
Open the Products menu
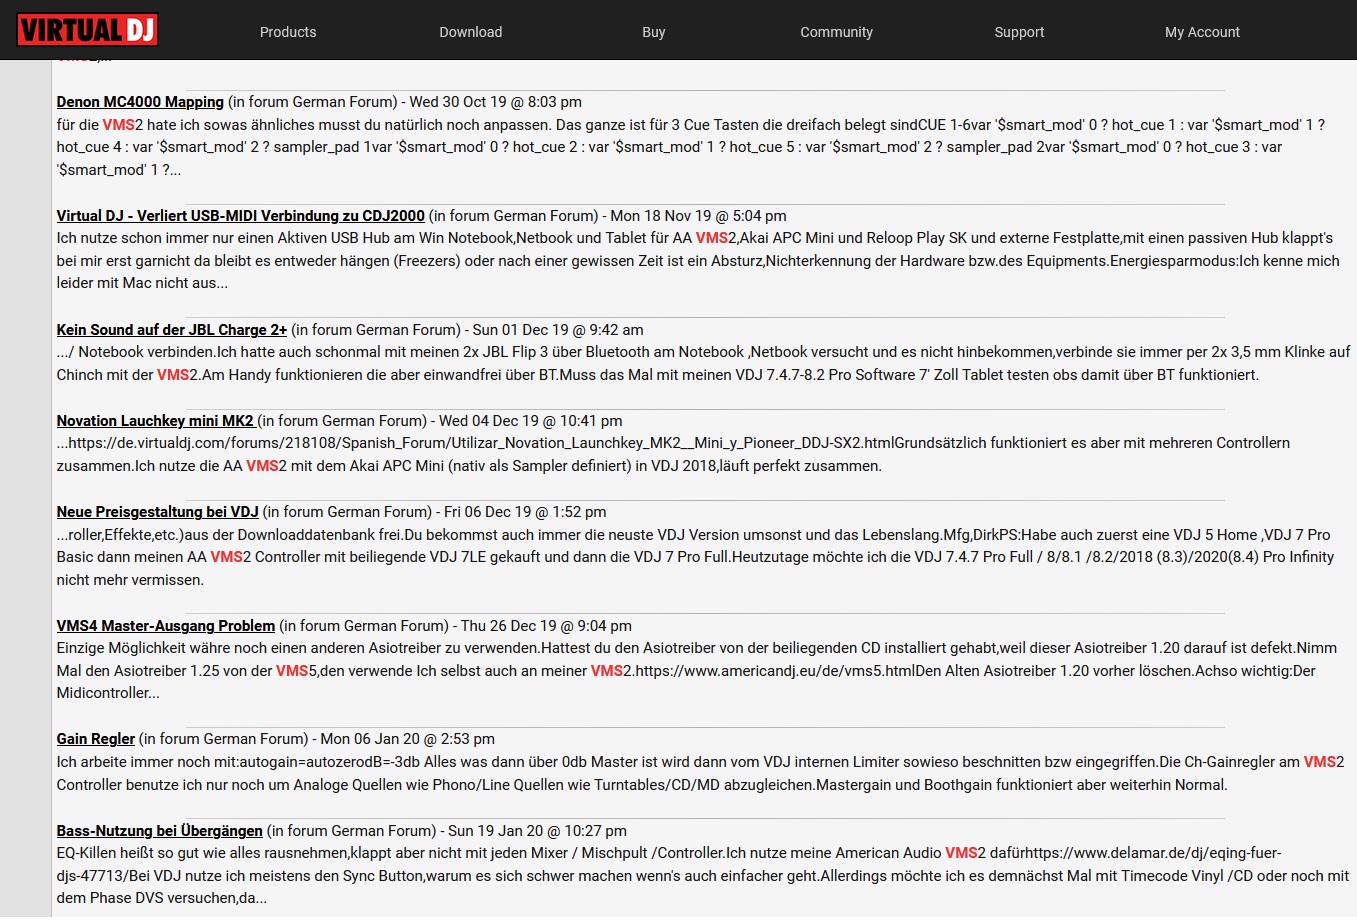click(x=288, y=32)
